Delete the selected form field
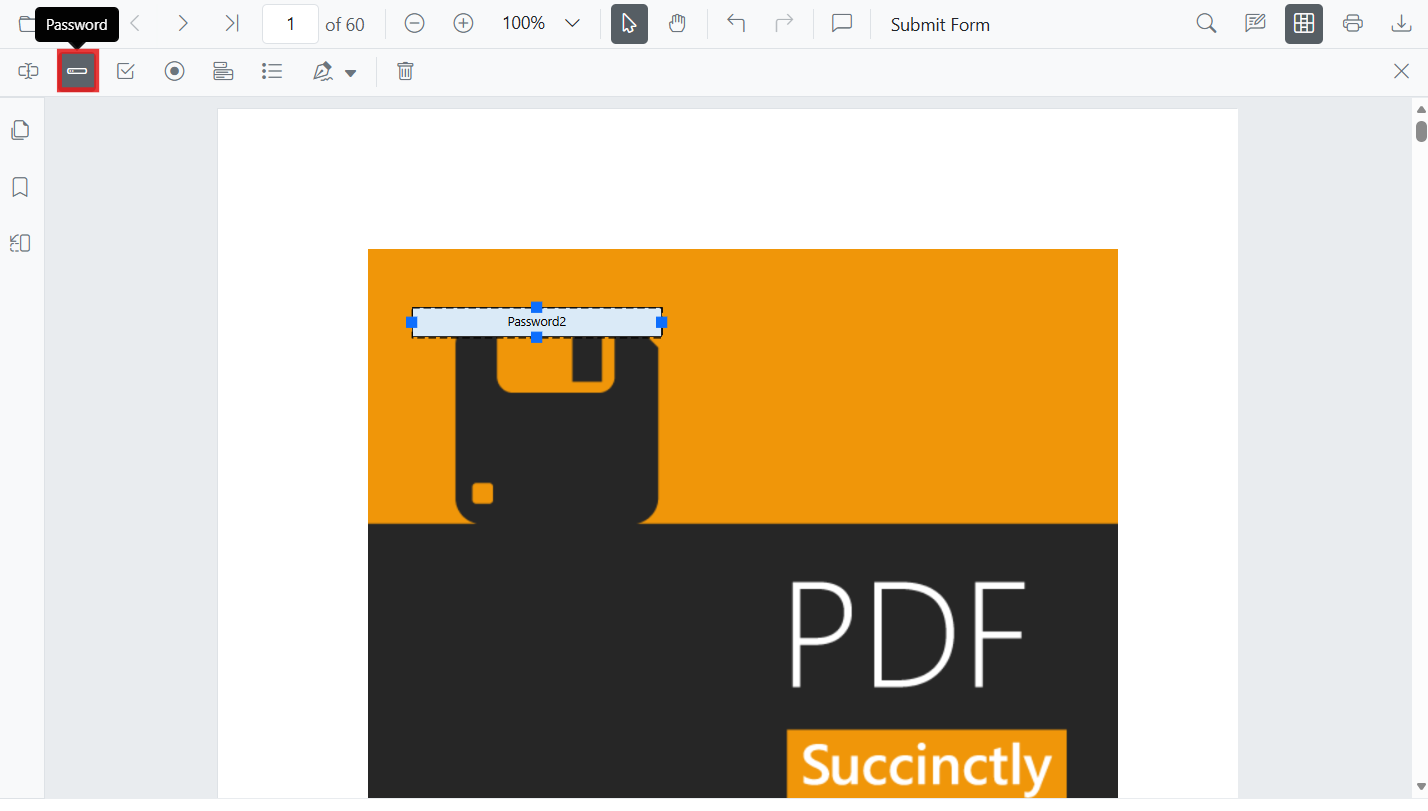 [x=405, y=71]
